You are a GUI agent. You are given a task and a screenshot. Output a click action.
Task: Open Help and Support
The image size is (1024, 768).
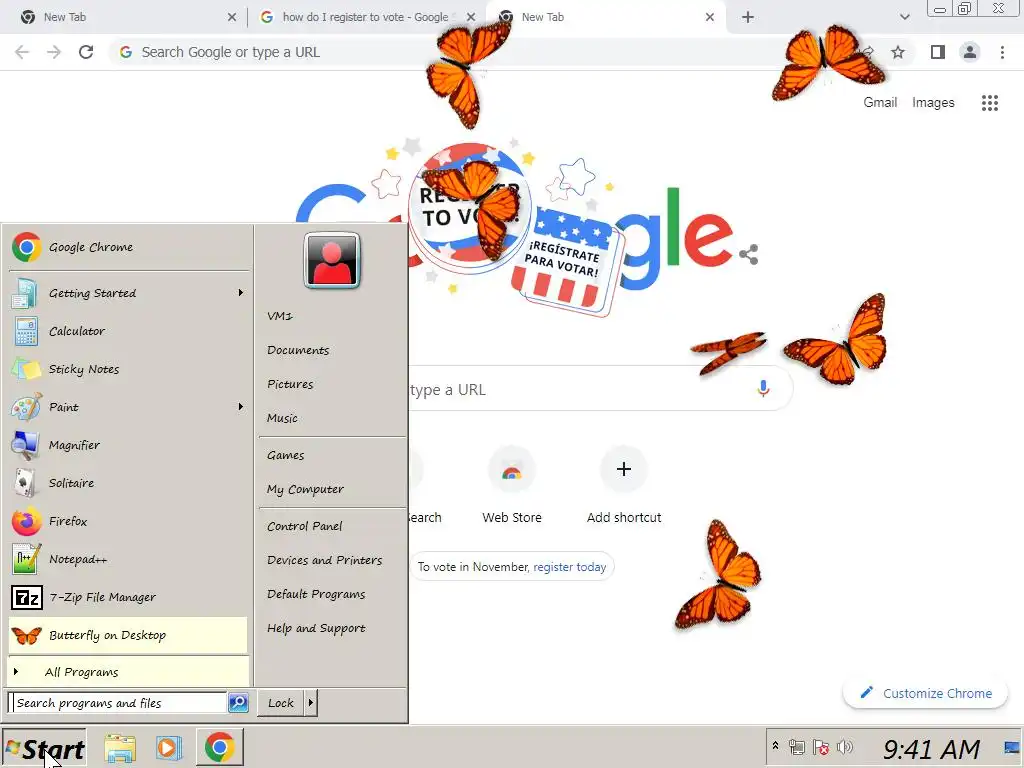[x=316, y=628]
